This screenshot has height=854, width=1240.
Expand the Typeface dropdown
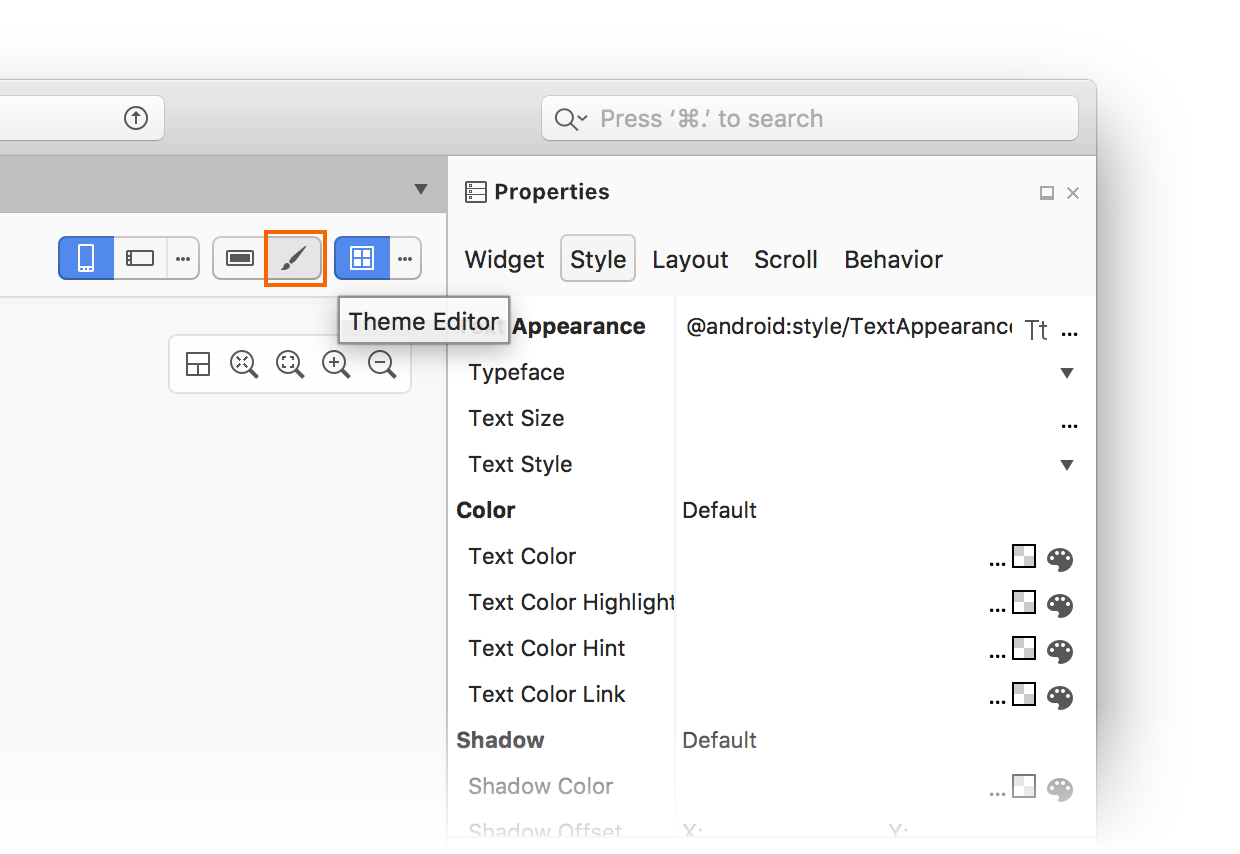(1066, 372)
